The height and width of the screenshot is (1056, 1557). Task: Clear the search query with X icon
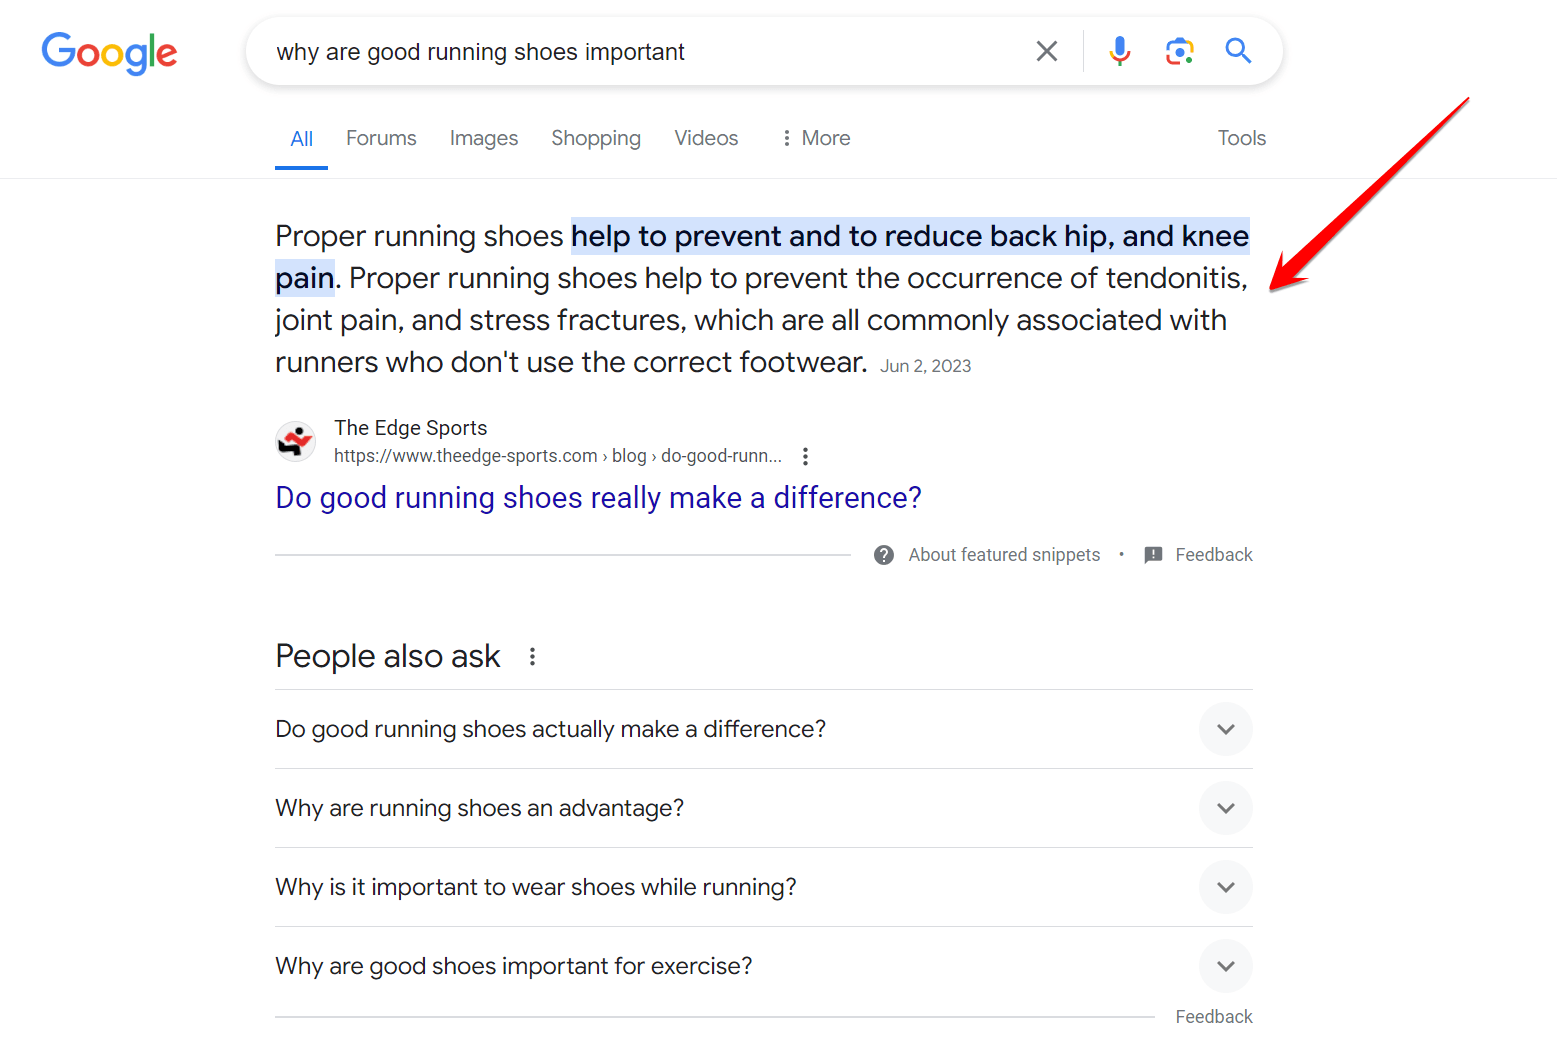[x=1046, y=51]
